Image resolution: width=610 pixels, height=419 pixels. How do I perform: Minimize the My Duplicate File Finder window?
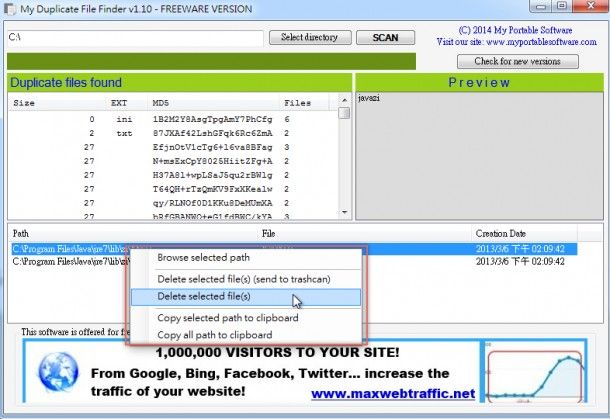point(540,6)
